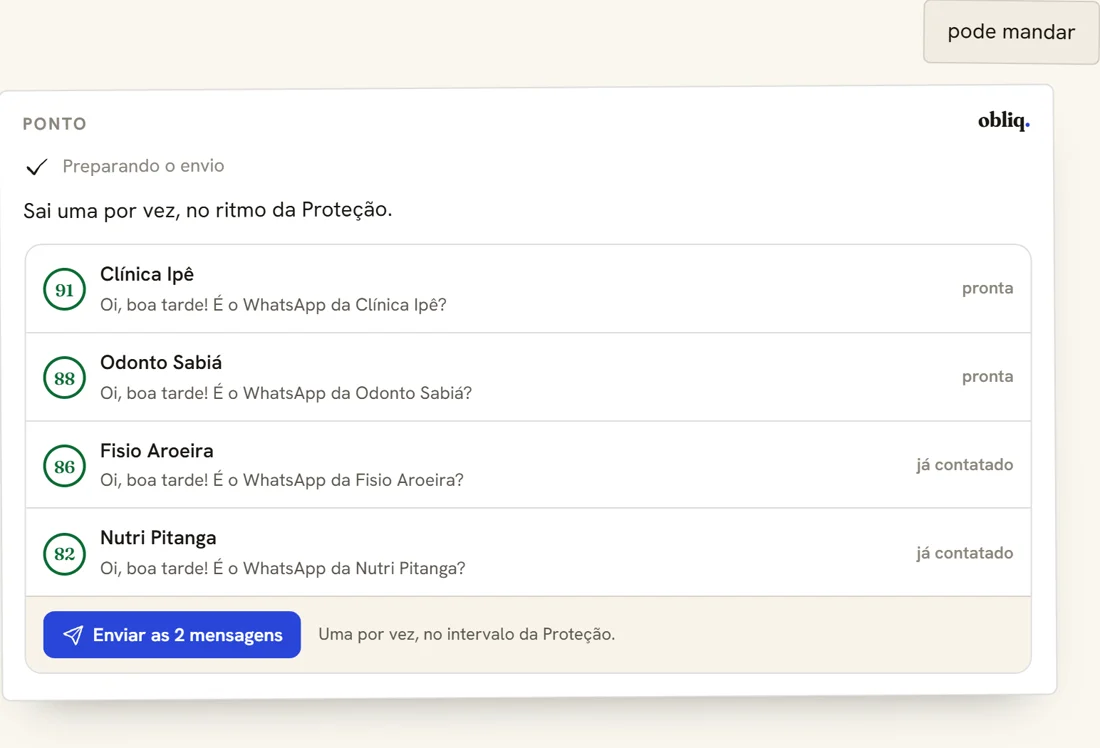
Task: Open the Fisio Aroeira row title
Action: pos(156,450)
